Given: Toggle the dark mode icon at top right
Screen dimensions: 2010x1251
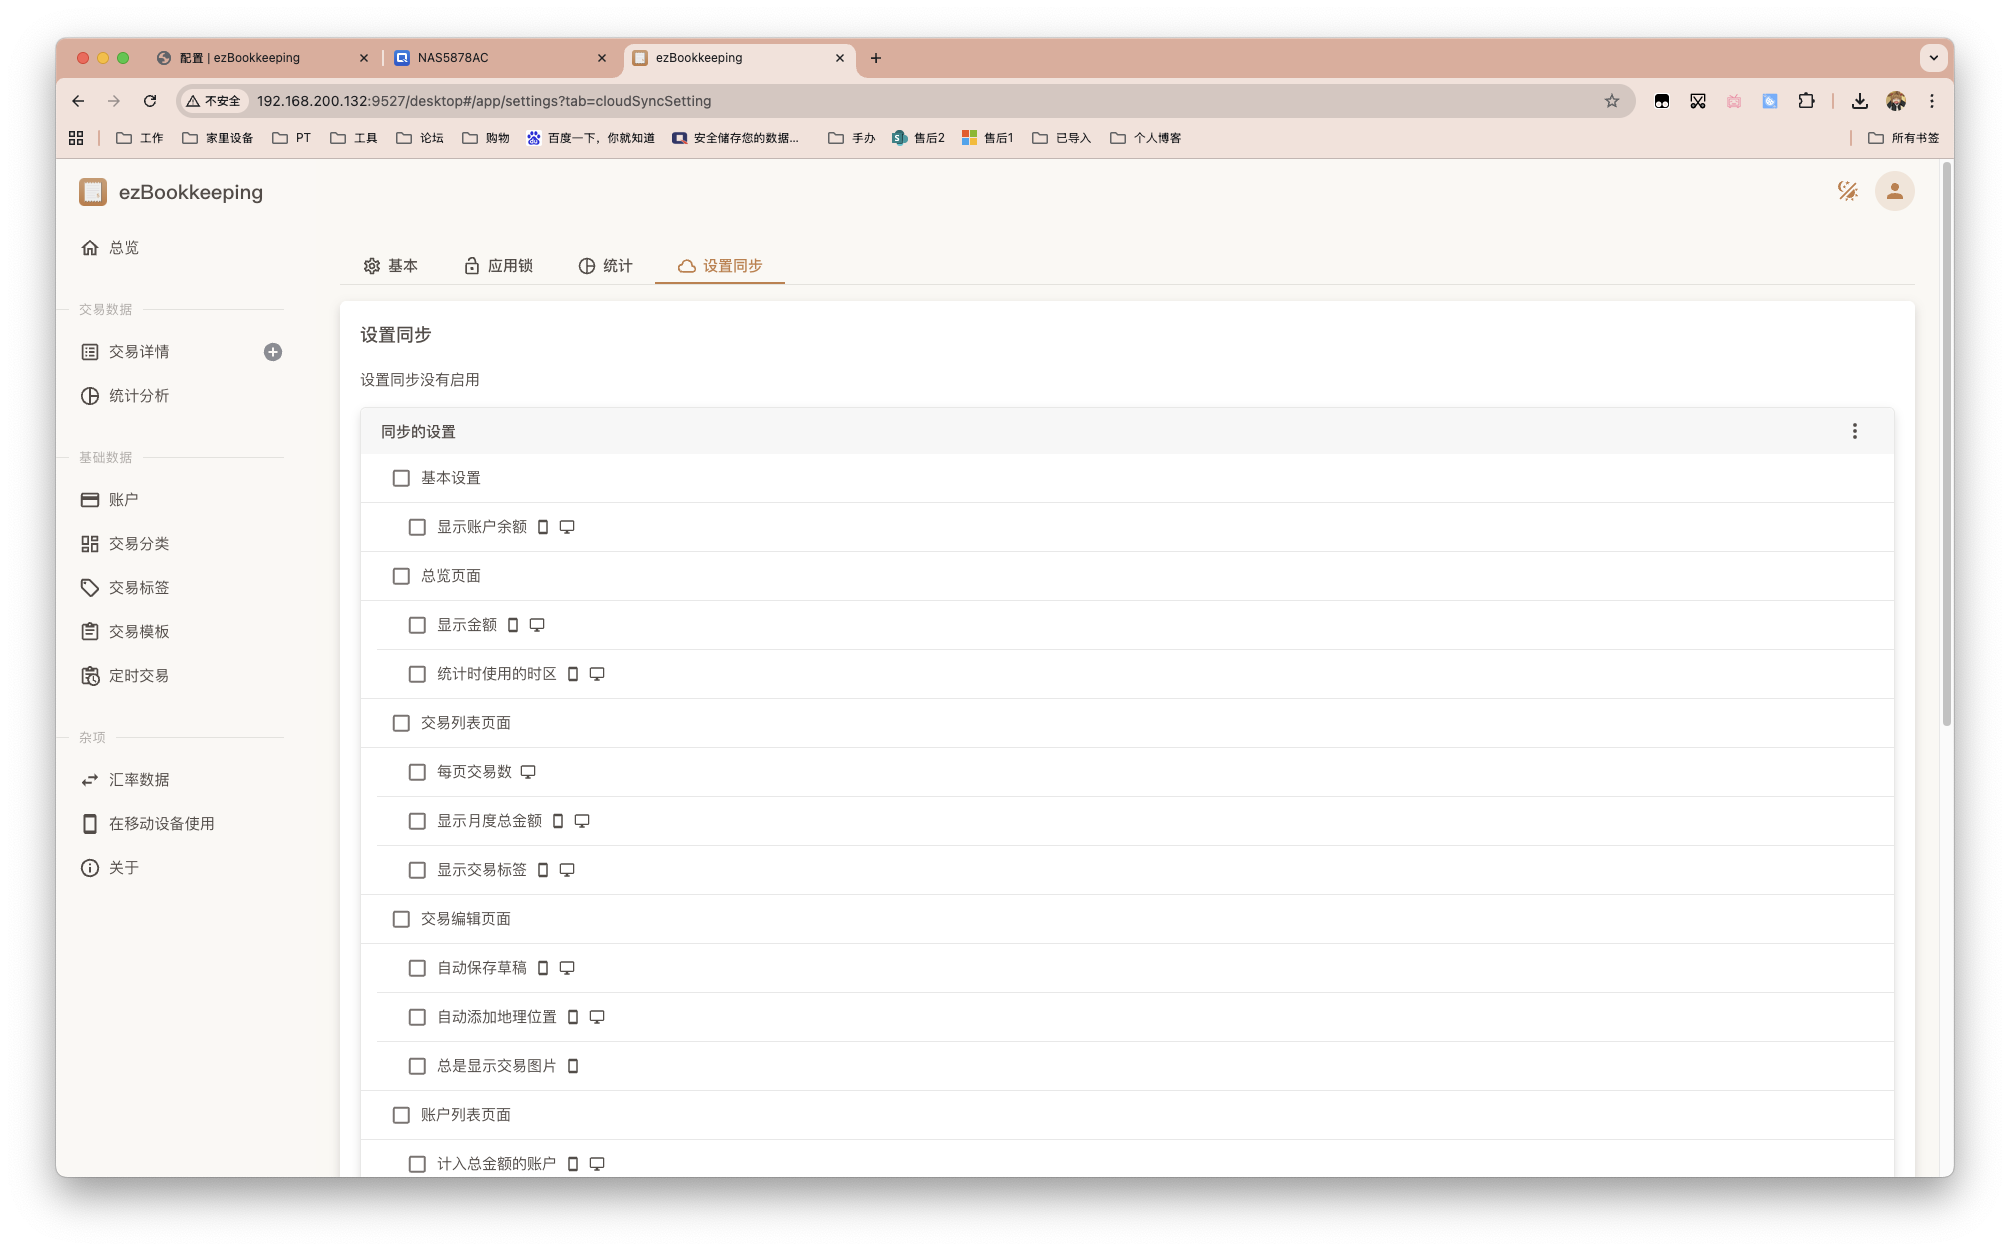Looking at the screenshot, I should [1847, 191].
